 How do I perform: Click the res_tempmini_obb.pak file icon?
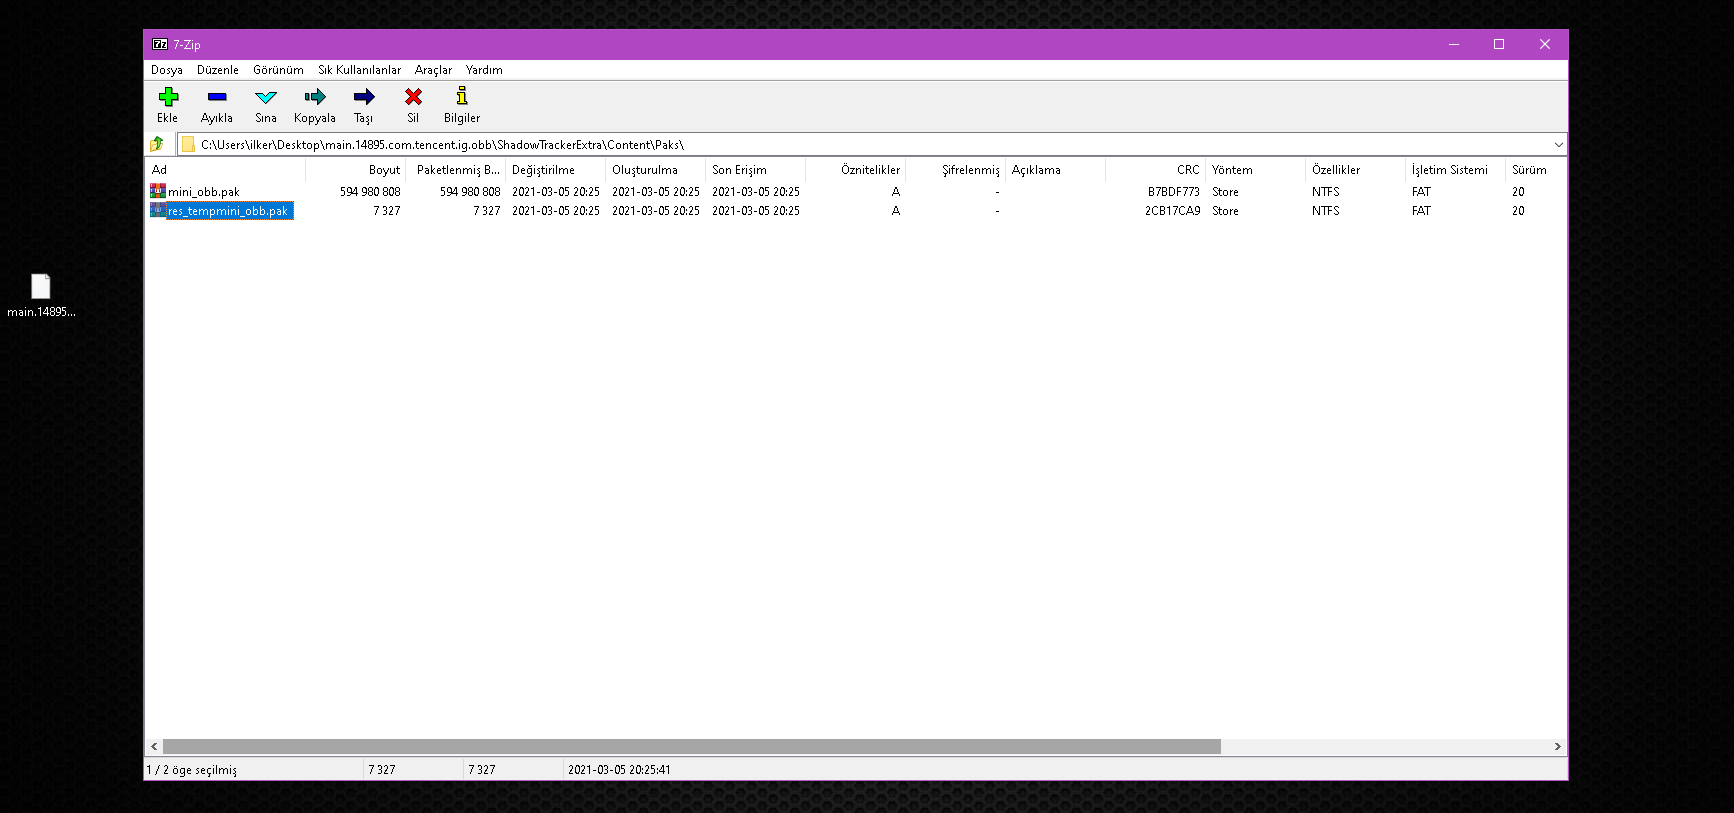pyautogui.click(x=158, y=210)
